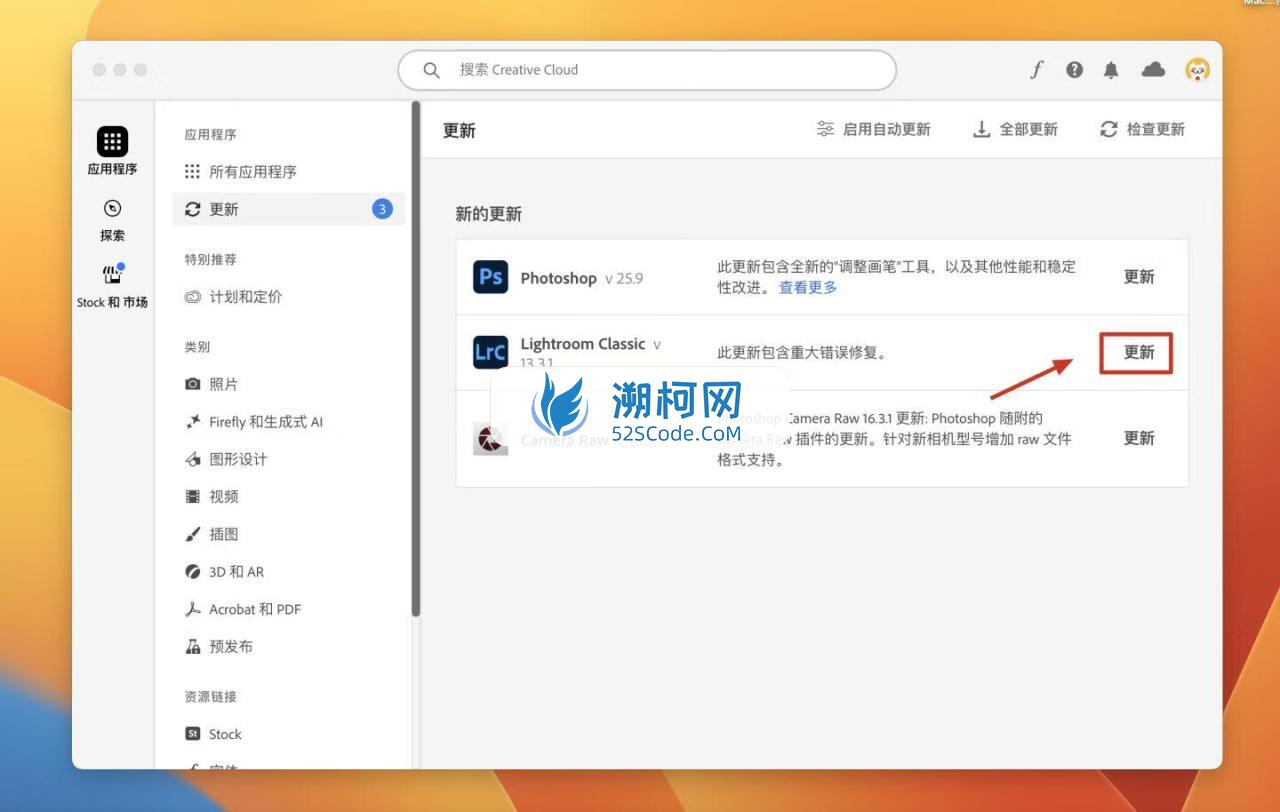Click the updates count badge 3
1280x812 pixels.
[382, 209]
